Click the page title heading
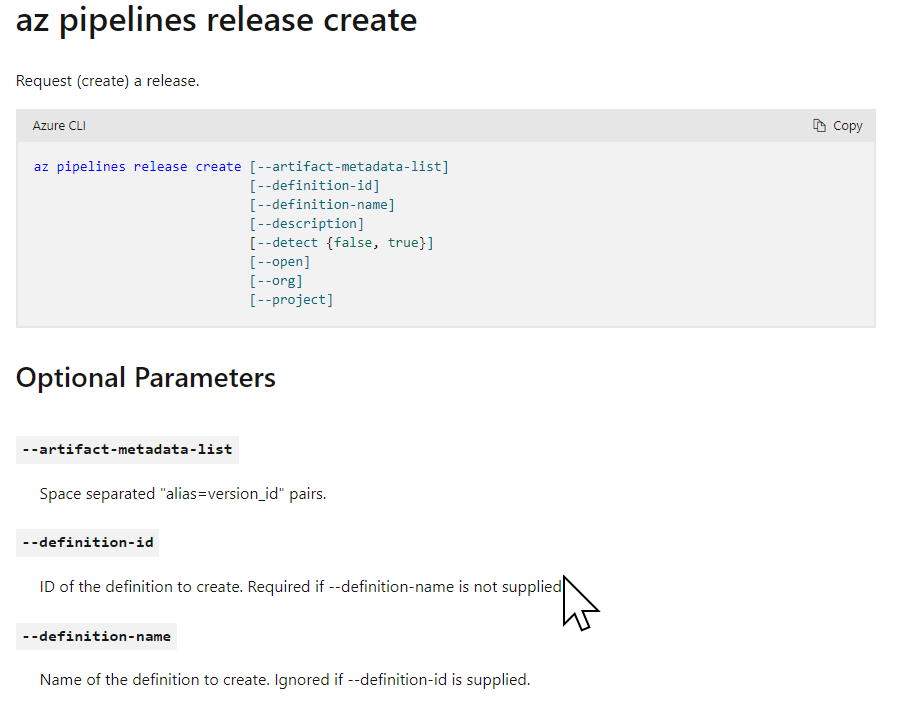The image size is (900, 704). tap(214, 20)
